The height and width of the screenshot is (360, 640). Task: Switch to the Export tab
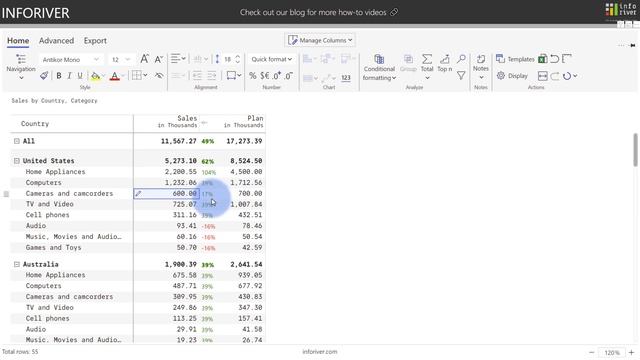coord(95,41)
